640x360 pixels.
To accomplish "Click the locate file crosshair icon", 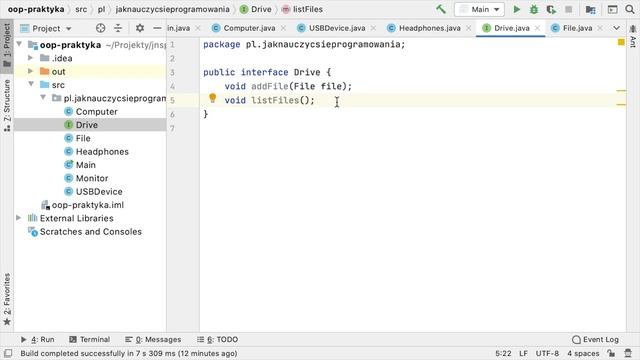I will click(100, 28).
